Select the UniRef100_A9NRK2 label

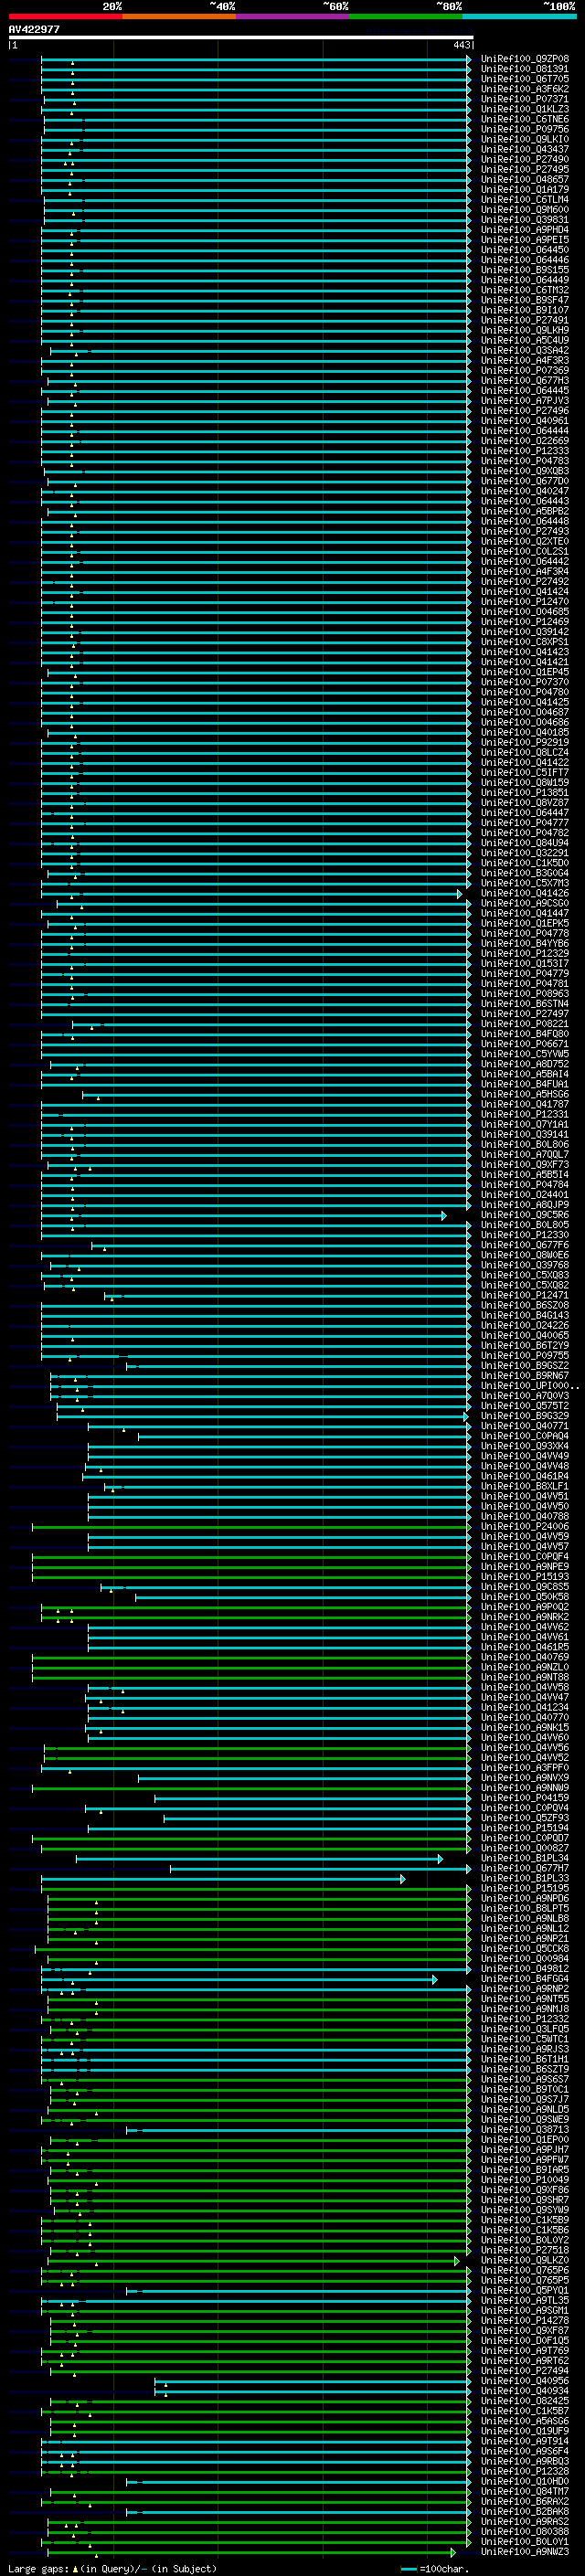pyautogui.click(x=525, y=1616)
